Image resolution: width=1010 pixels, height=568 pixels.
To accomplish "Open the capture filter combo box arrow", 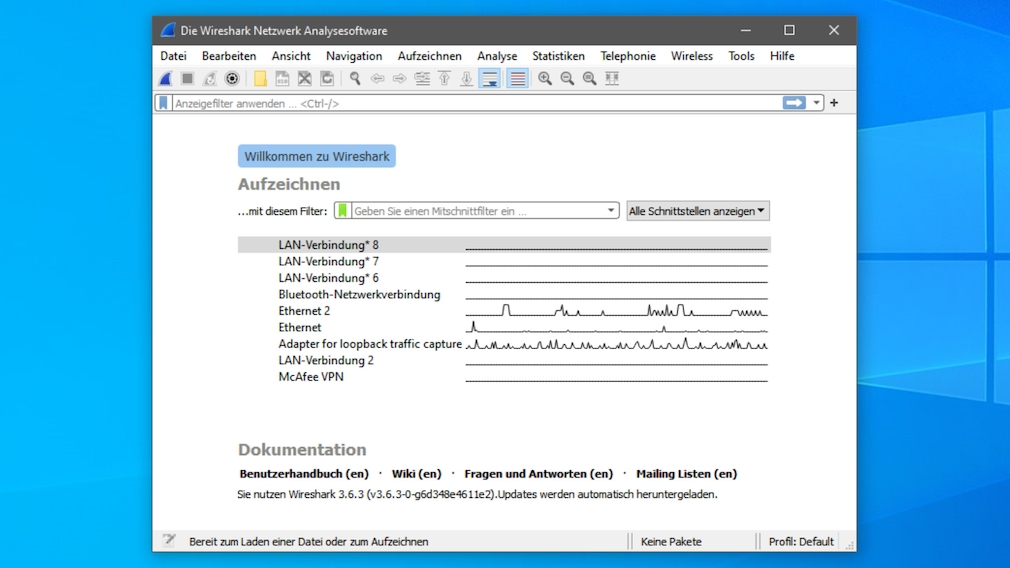I will [611, 211].
